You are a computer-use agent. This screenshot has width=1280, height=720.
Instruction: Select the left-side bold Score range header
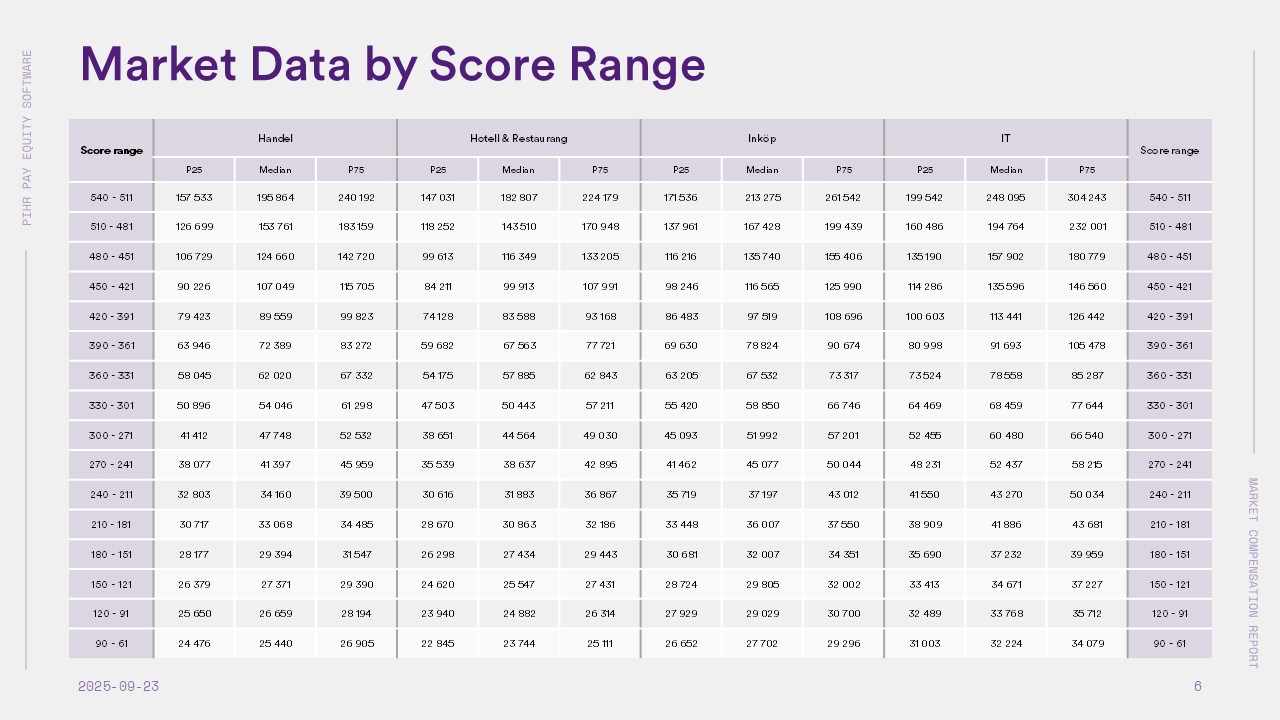pos(112,150)
